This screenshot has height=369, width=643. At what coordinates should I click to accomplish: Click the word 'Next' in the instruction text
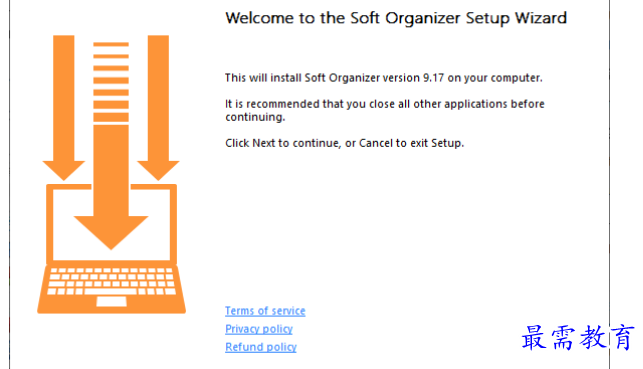coord(263,143)
